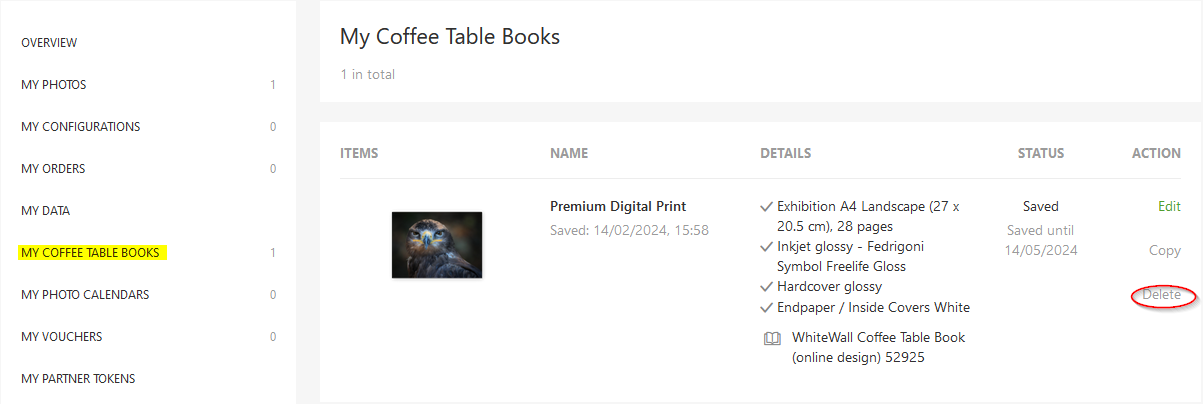The image size is (1203, 404).
Task: Open My Partner Tokens sidebar item
Action: 78,379
